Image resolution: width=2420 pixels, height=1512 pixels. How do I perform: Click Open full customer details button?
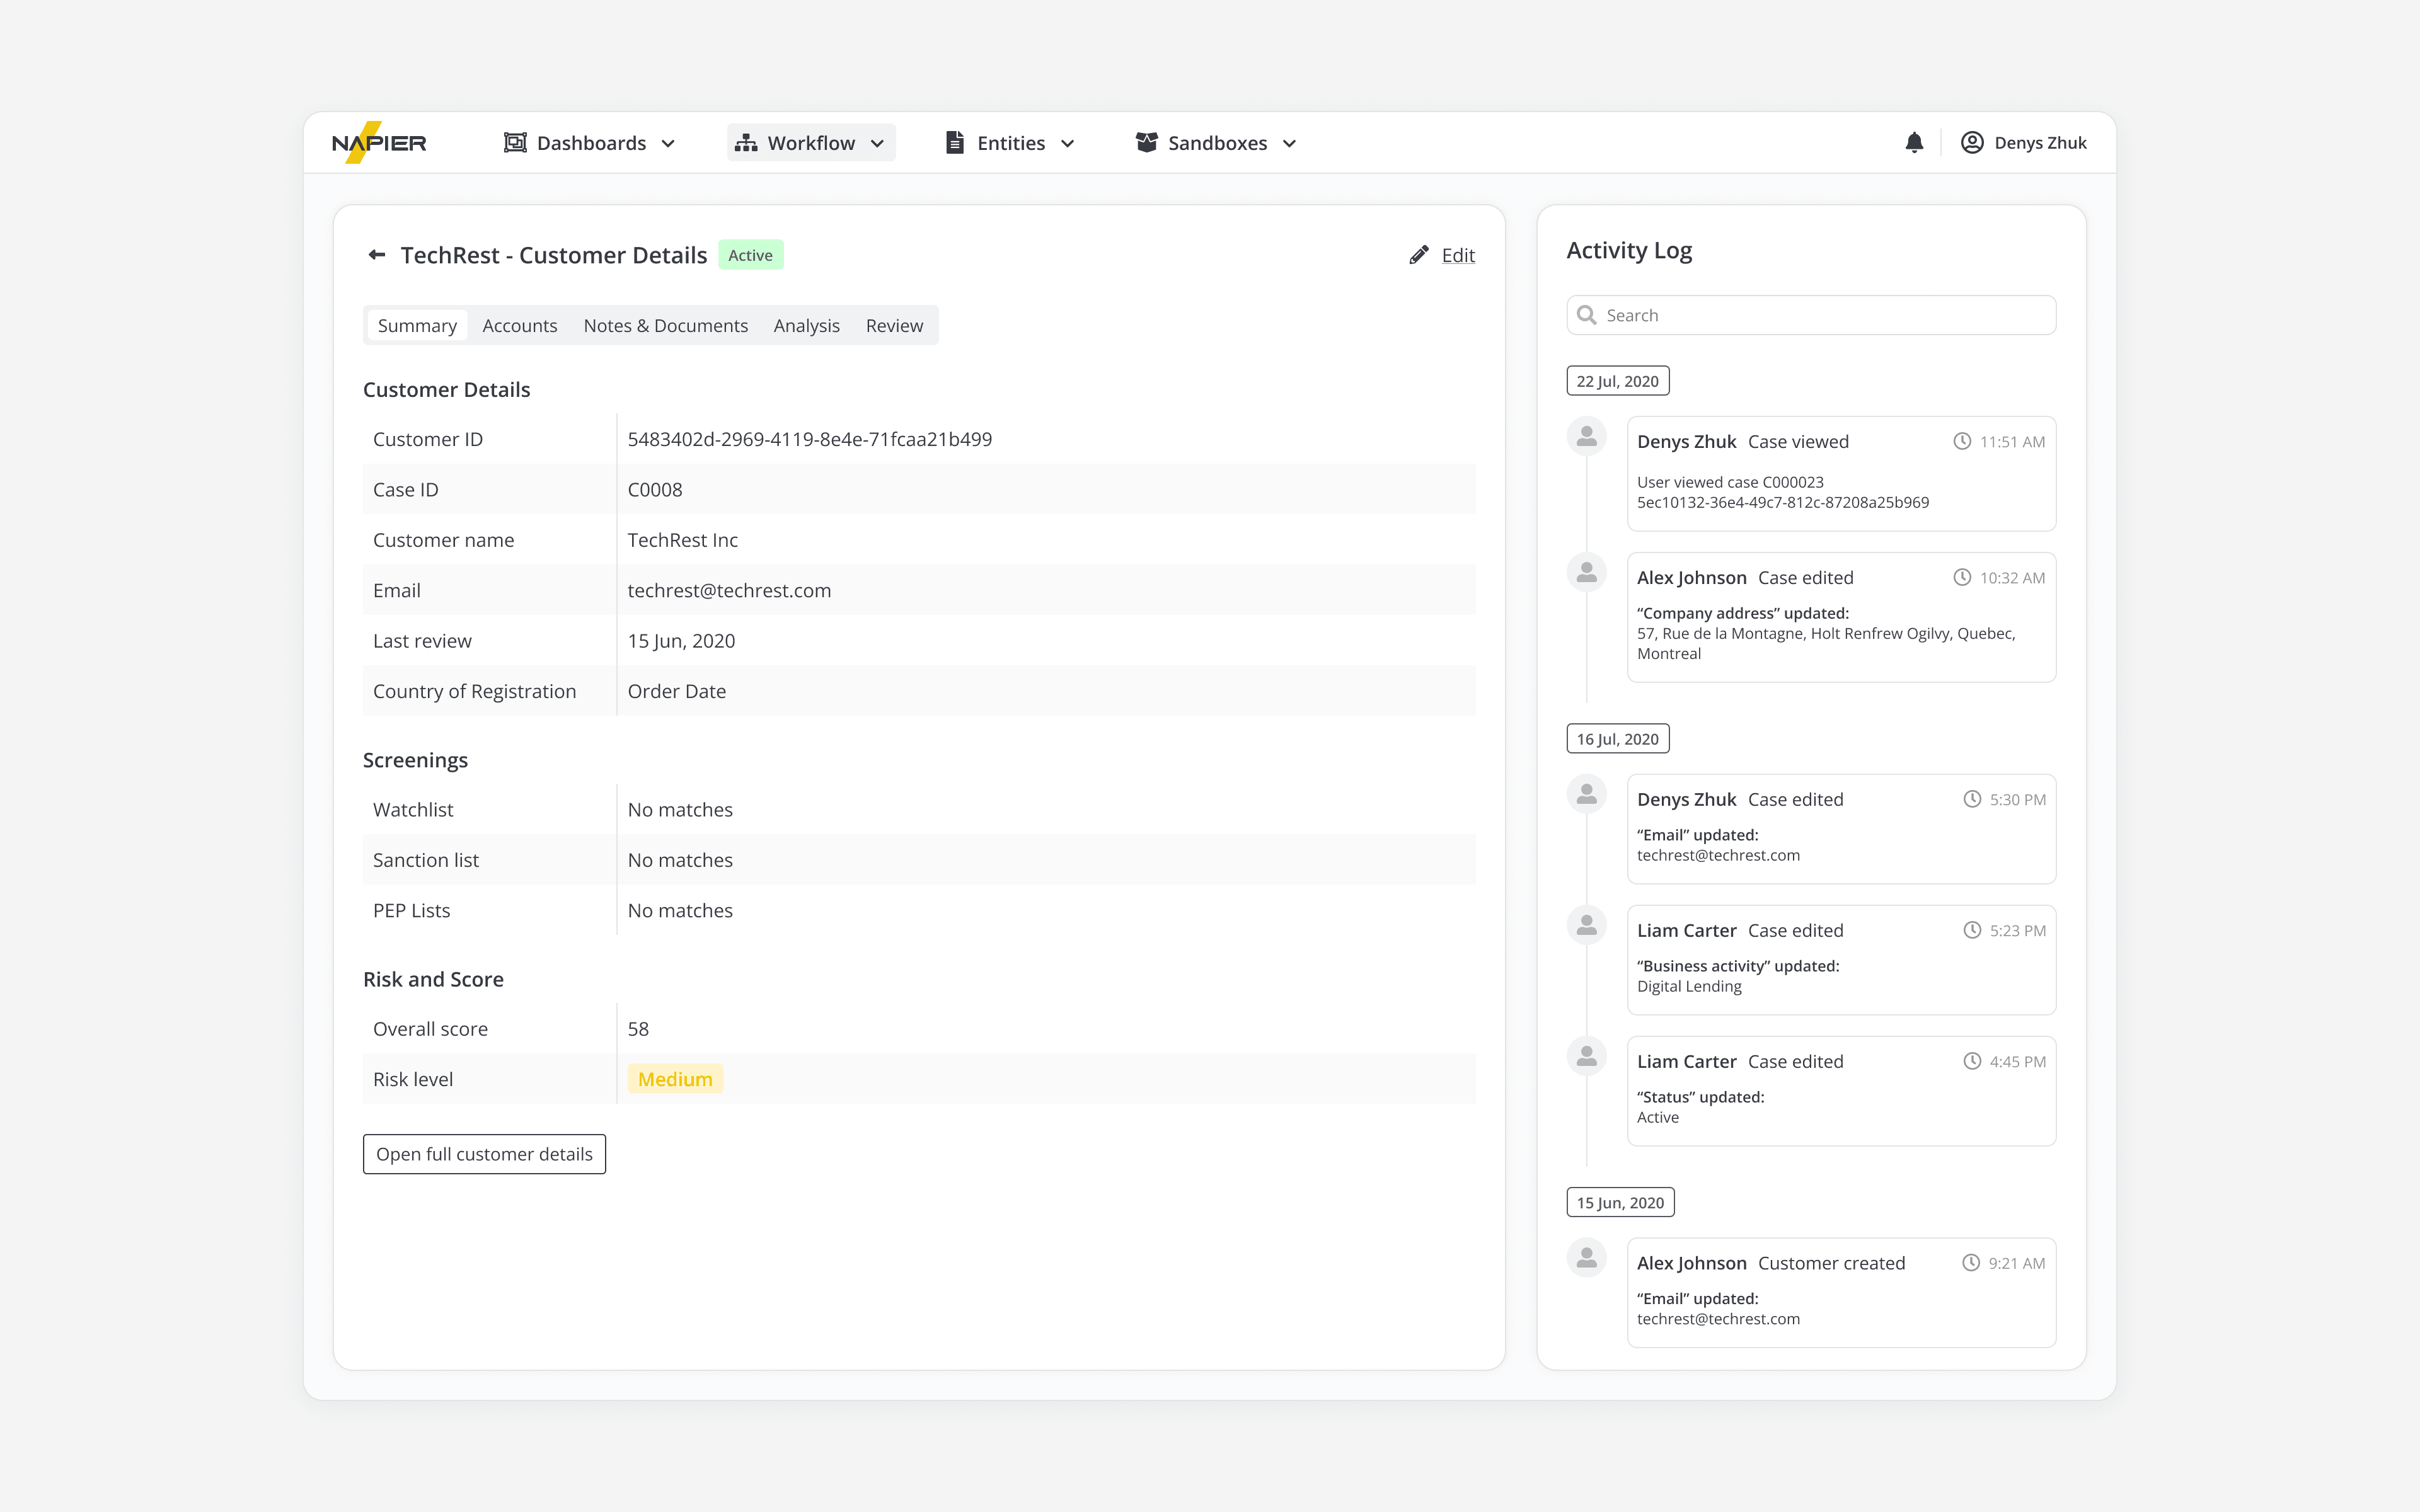coord(484,1154)
